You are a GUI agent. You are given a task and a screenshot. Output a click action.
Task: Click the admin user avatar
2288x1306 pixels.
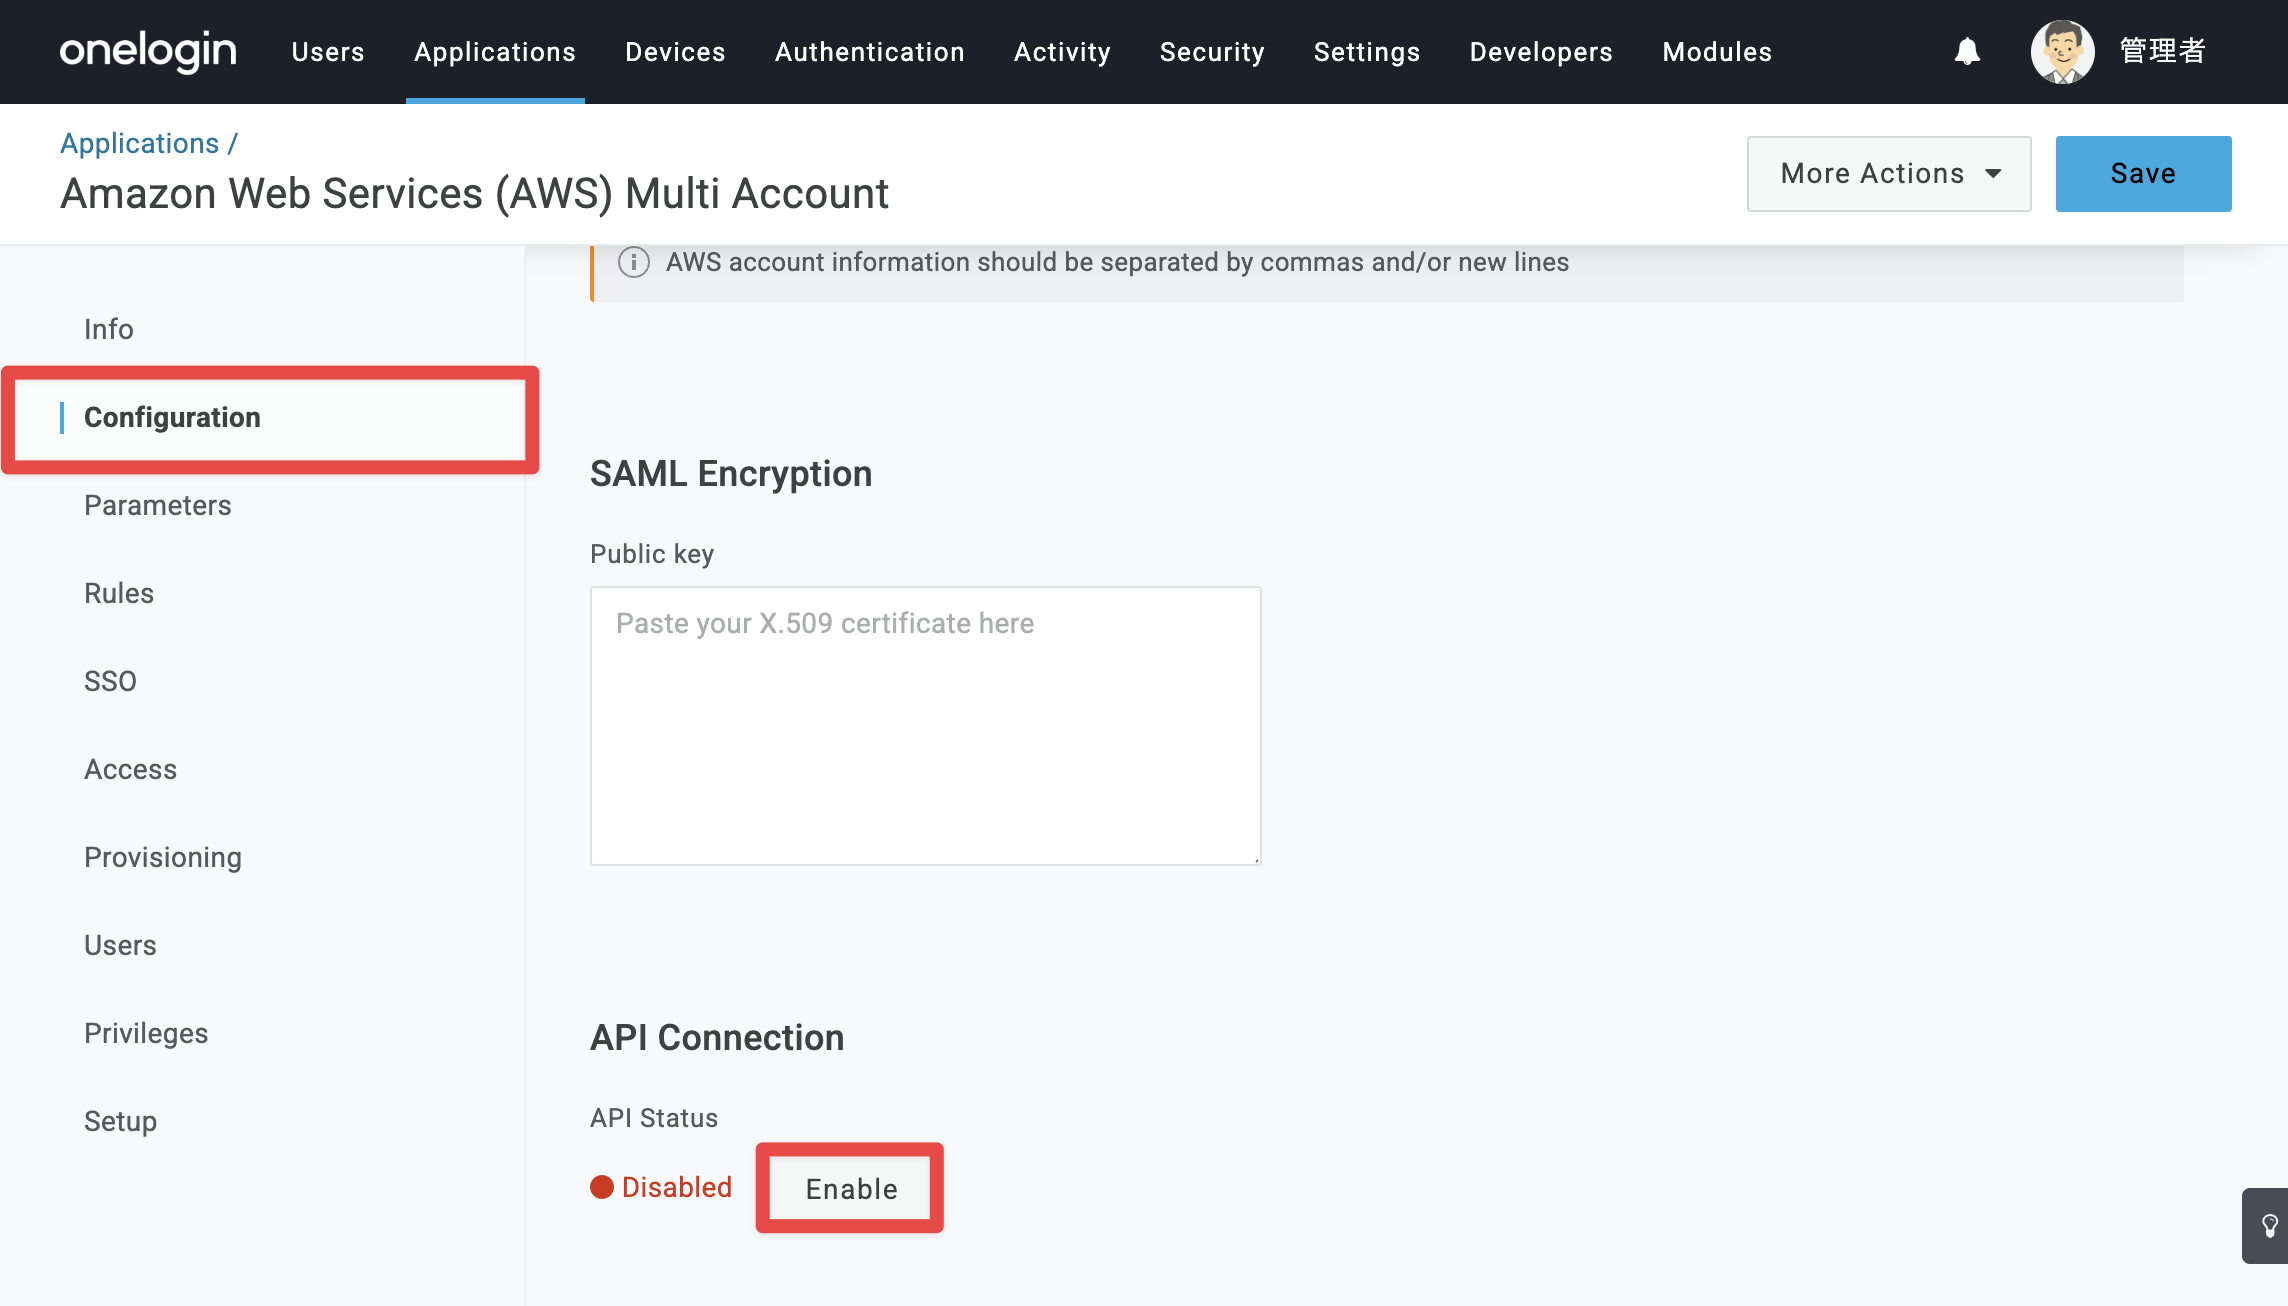[2062, 51]
